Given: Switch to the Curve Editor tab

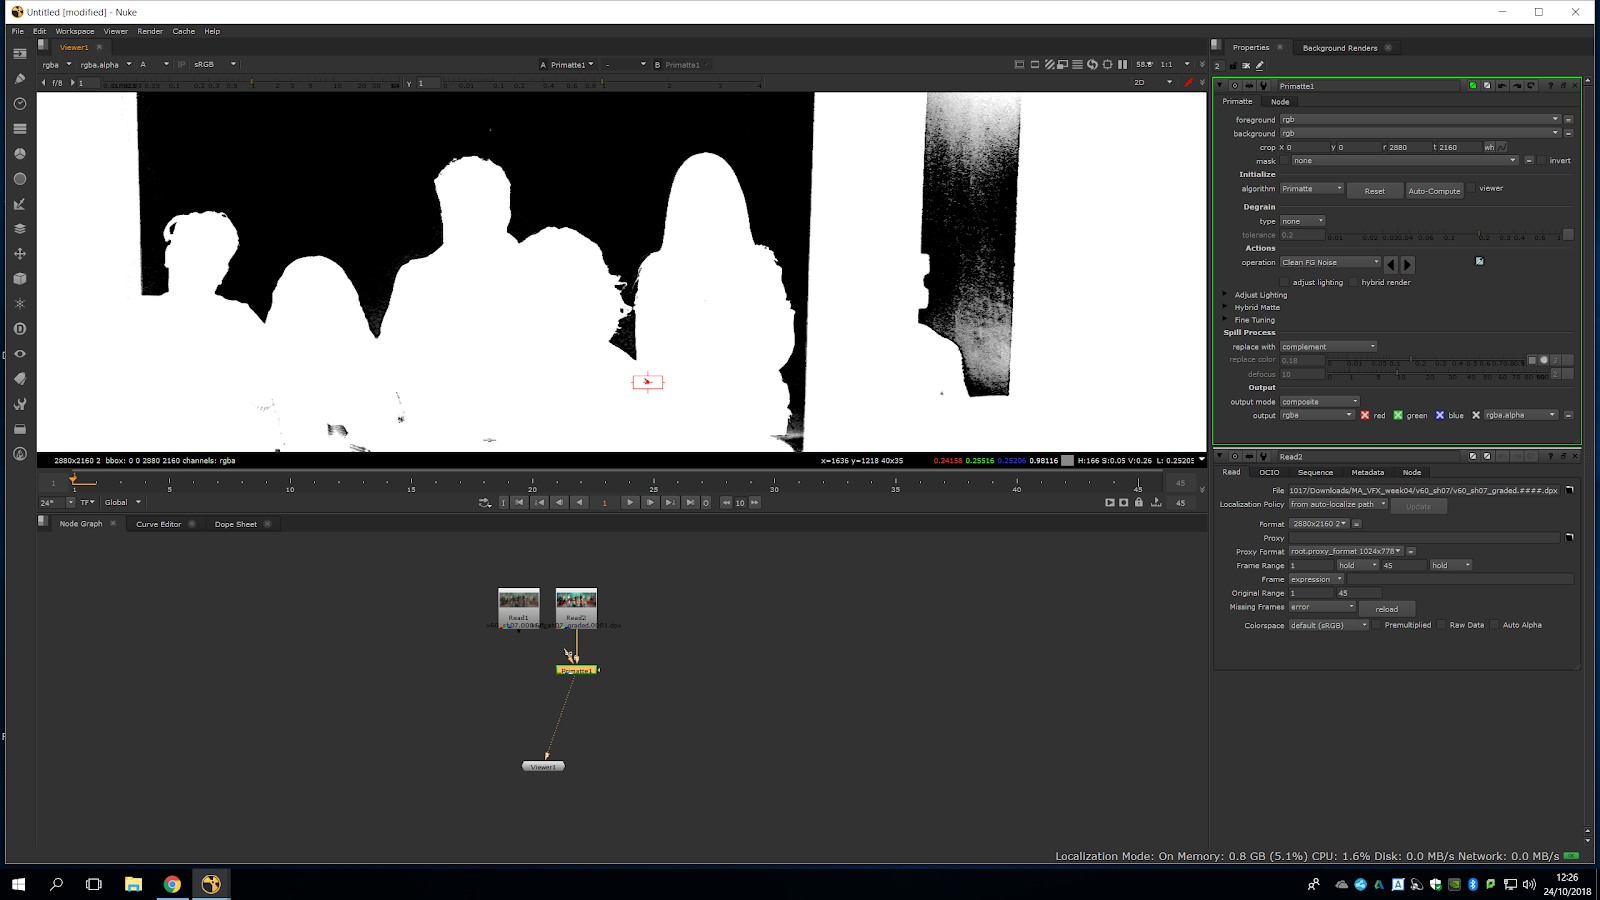Looking at the screenshot, I should click(159, 524).
